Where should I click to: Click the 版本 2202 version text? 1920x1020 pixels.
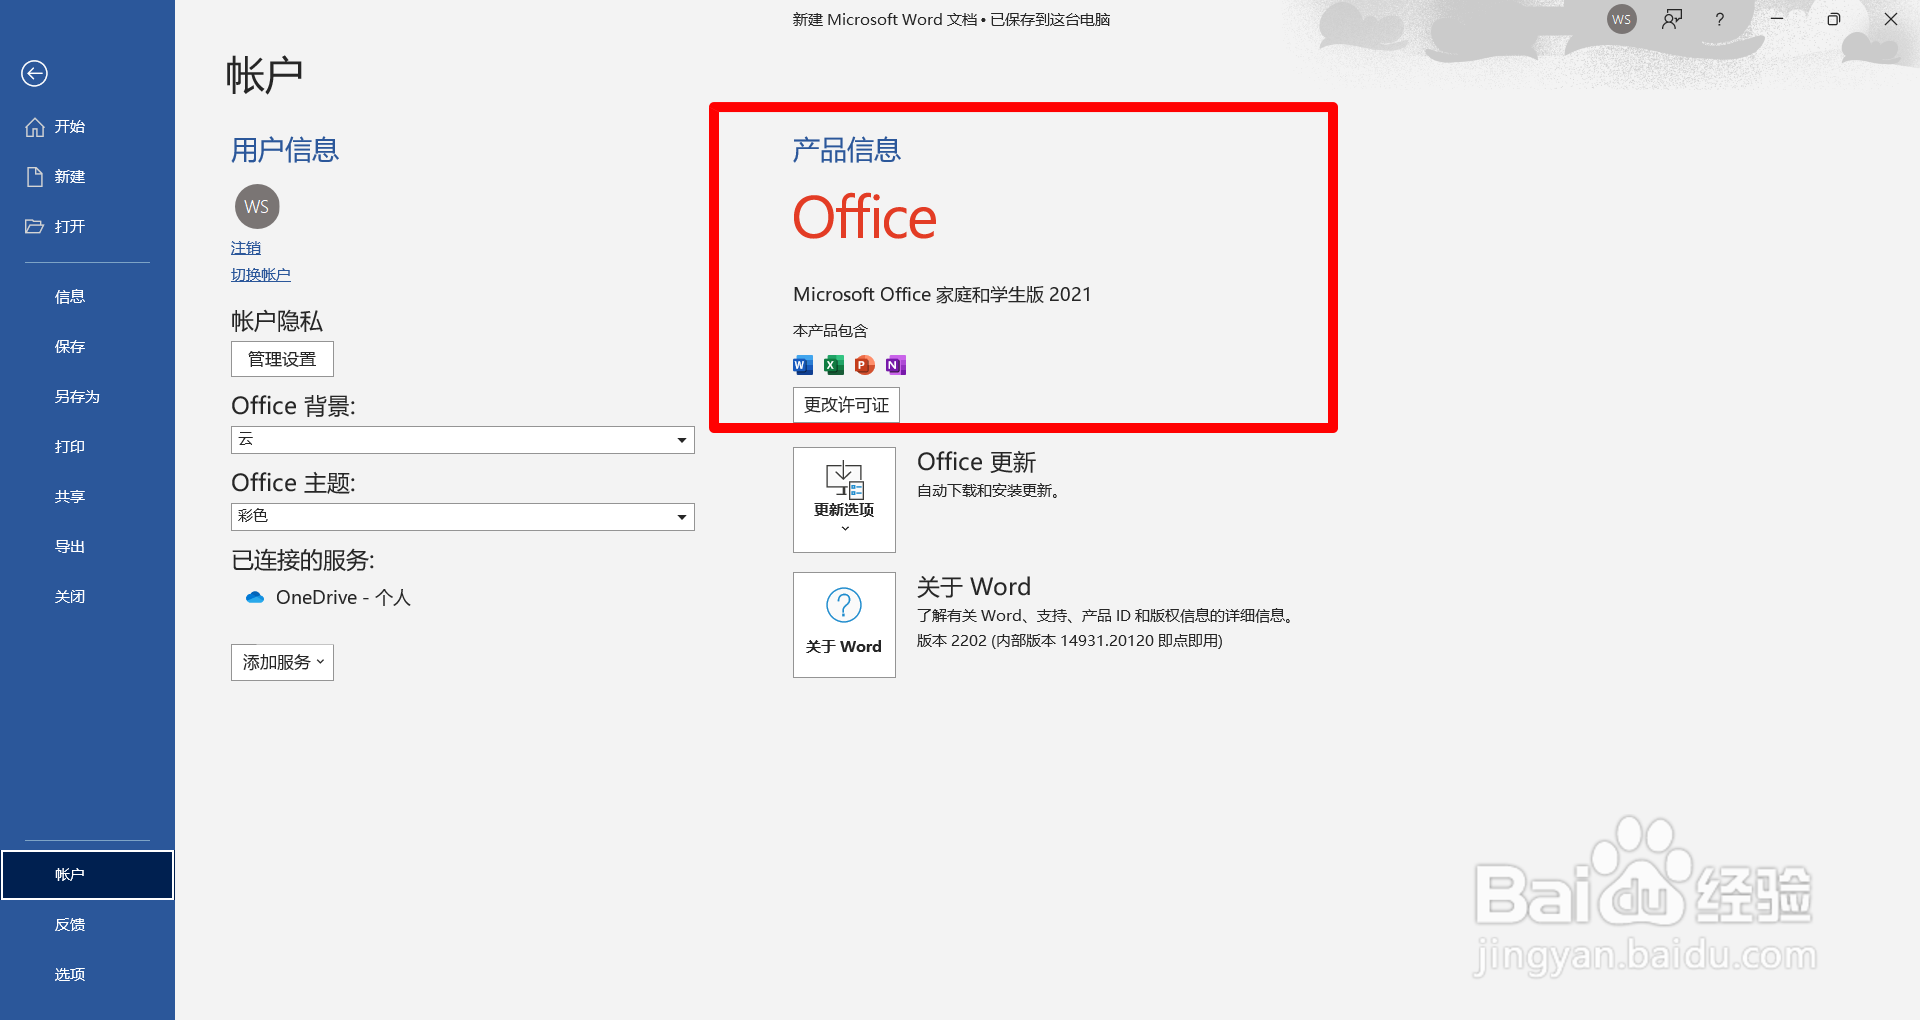tap(1070, 641)
